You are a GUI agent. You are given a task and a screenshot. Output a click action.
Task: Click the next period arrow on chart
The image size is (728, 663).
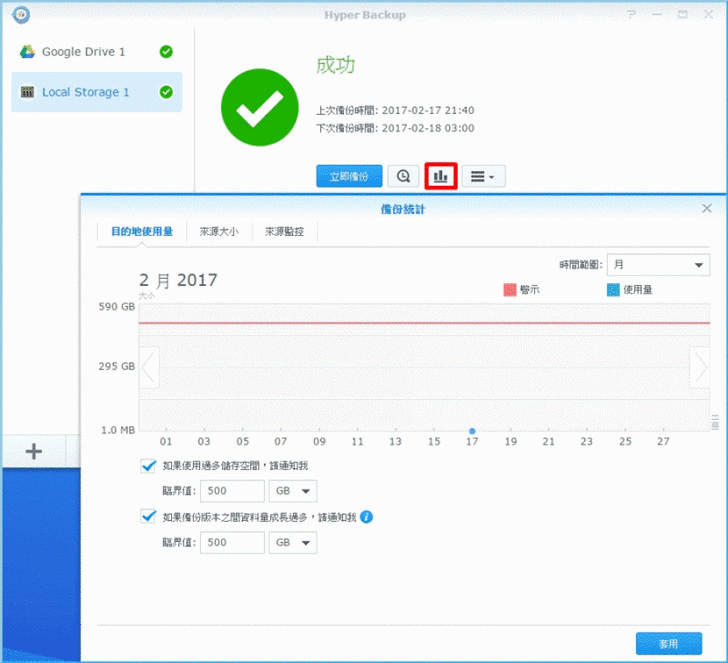click(699, 368)
